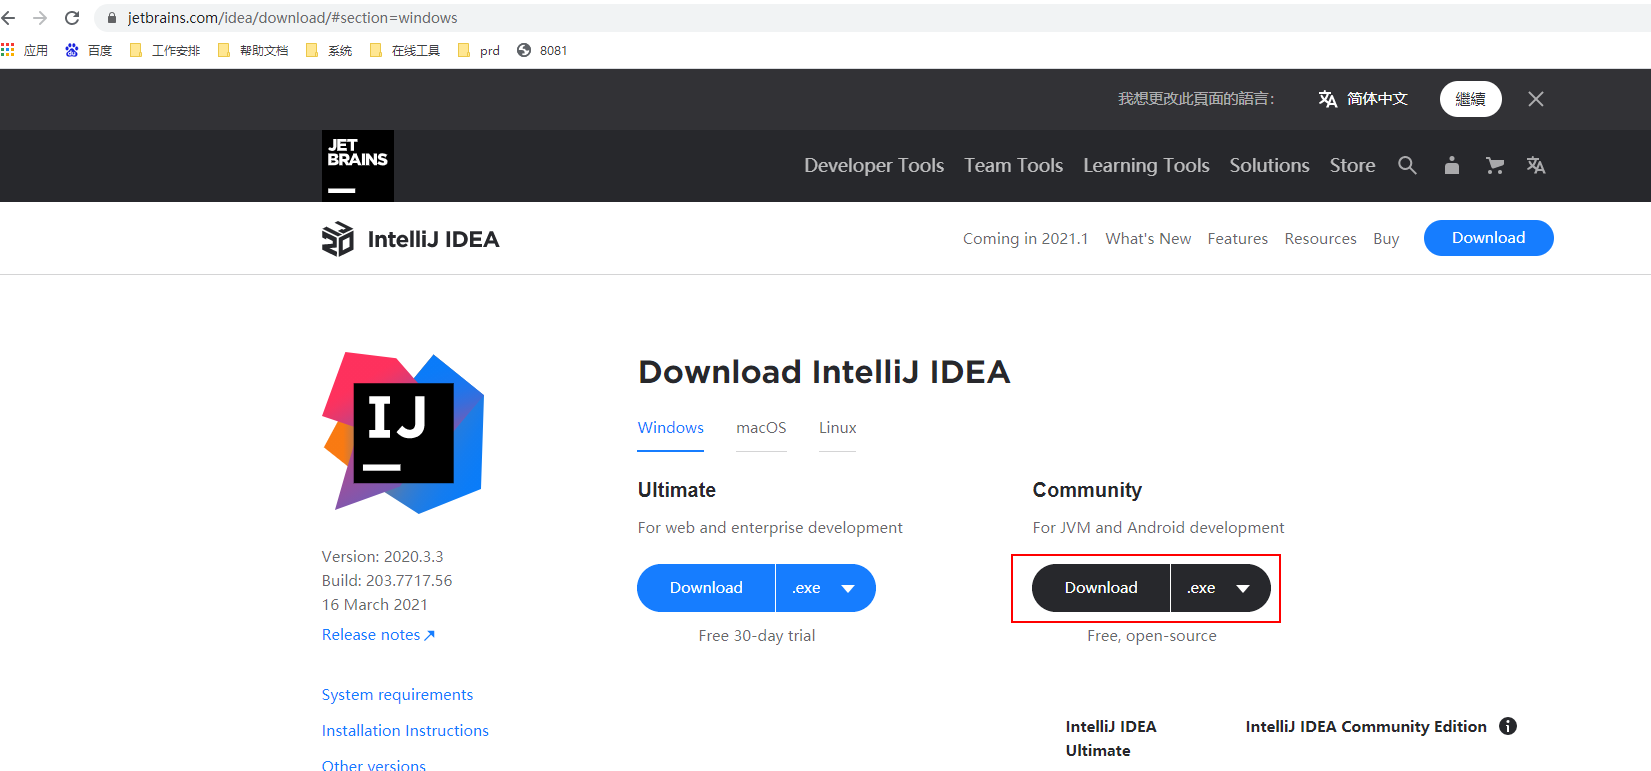Click the Free, open-source text

[x=1152, y=636]
